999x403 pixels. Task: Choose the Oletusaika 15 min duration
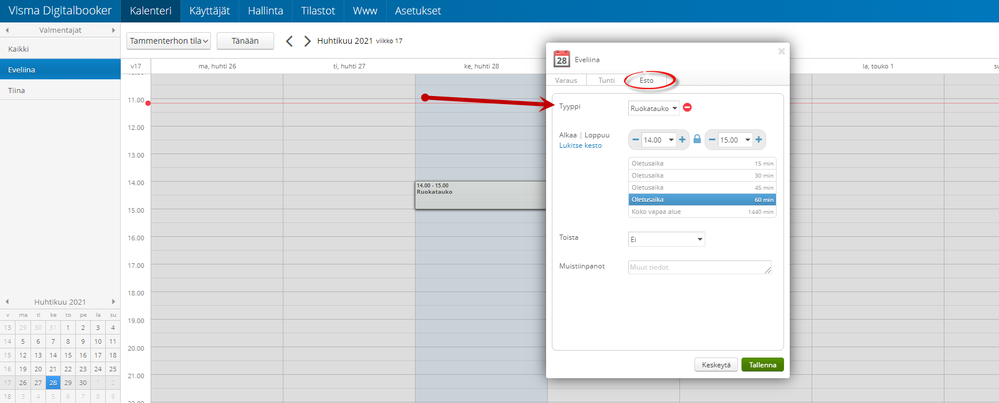702,164
